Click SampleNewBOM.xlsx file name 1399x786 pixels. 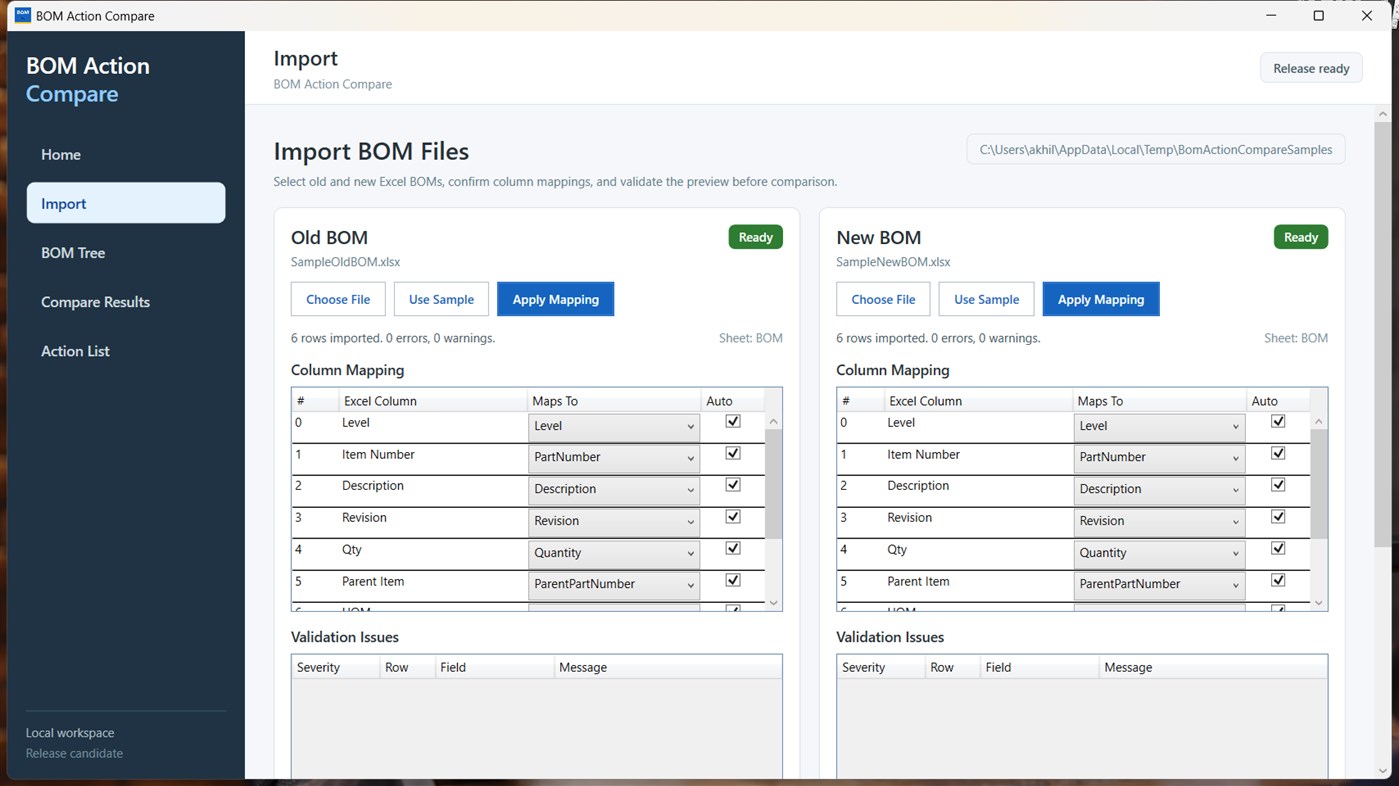893,262
